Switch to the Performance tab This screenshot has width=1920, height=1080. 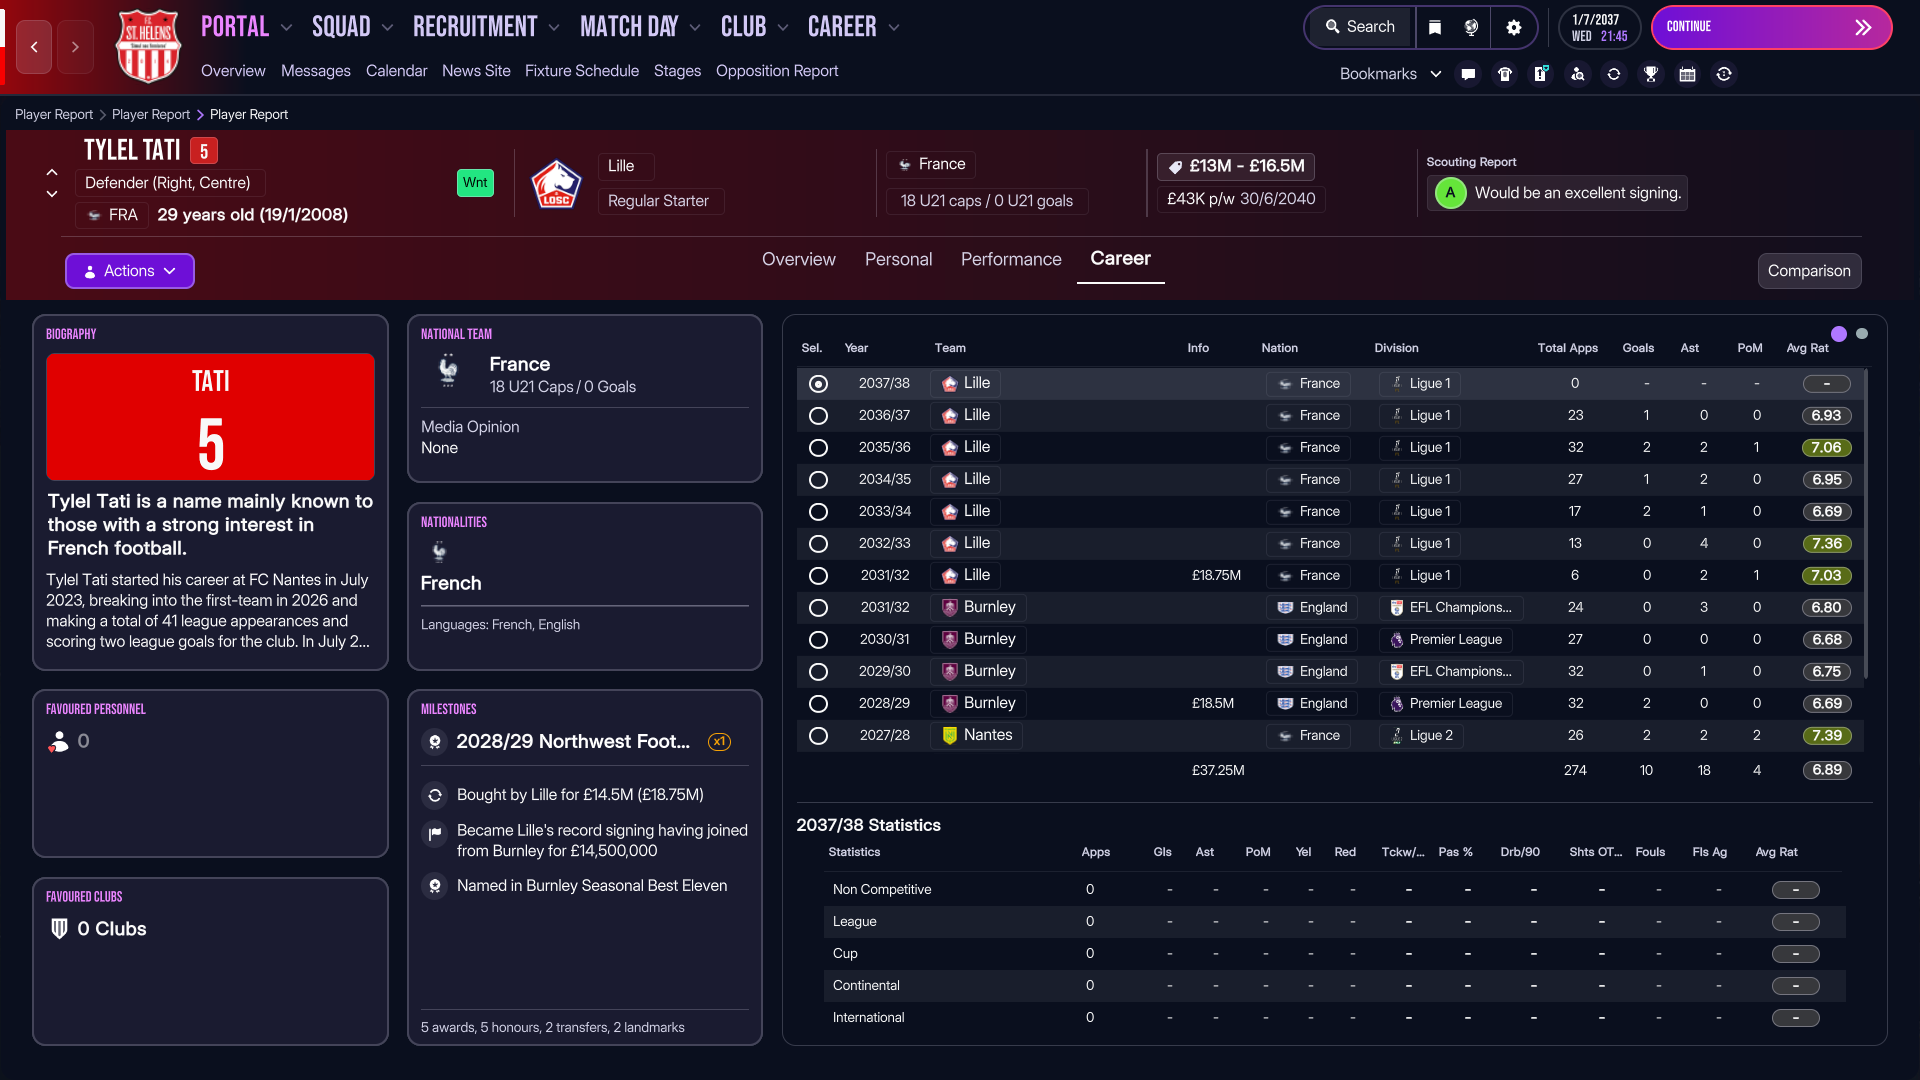click(1011, 259)
